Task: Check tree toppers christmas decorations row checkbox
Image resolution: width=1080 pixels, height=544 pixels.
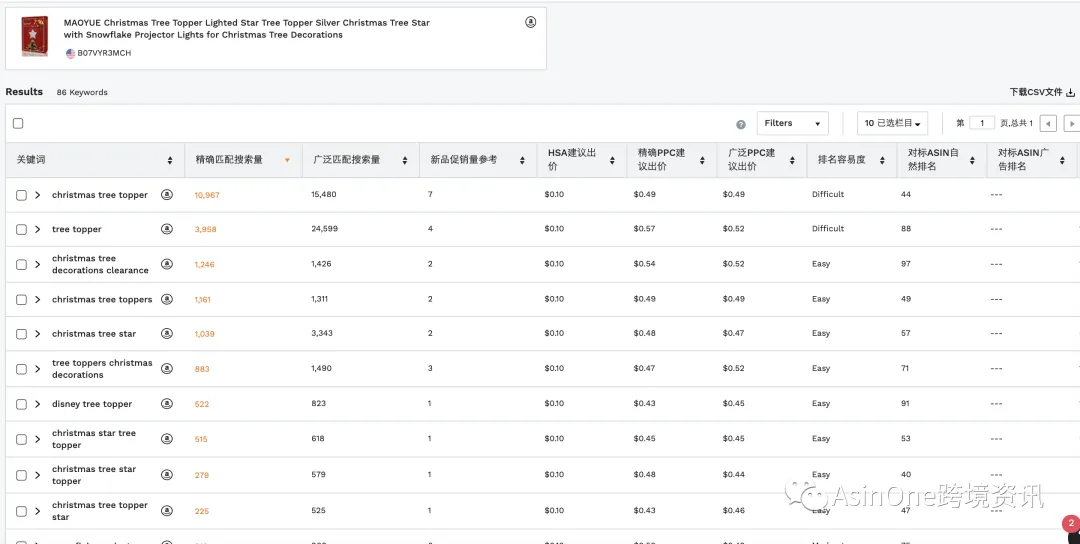Action: (21, 369)
